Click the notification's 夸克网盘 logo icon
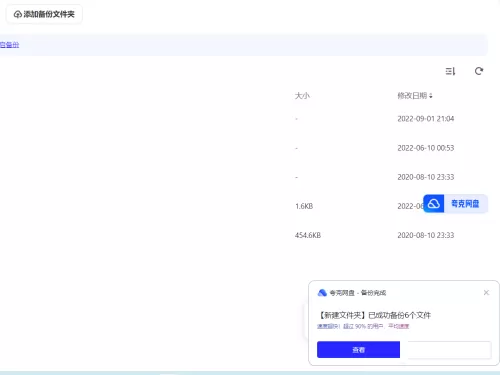This screenshot has height=375, width=500. 322,293
